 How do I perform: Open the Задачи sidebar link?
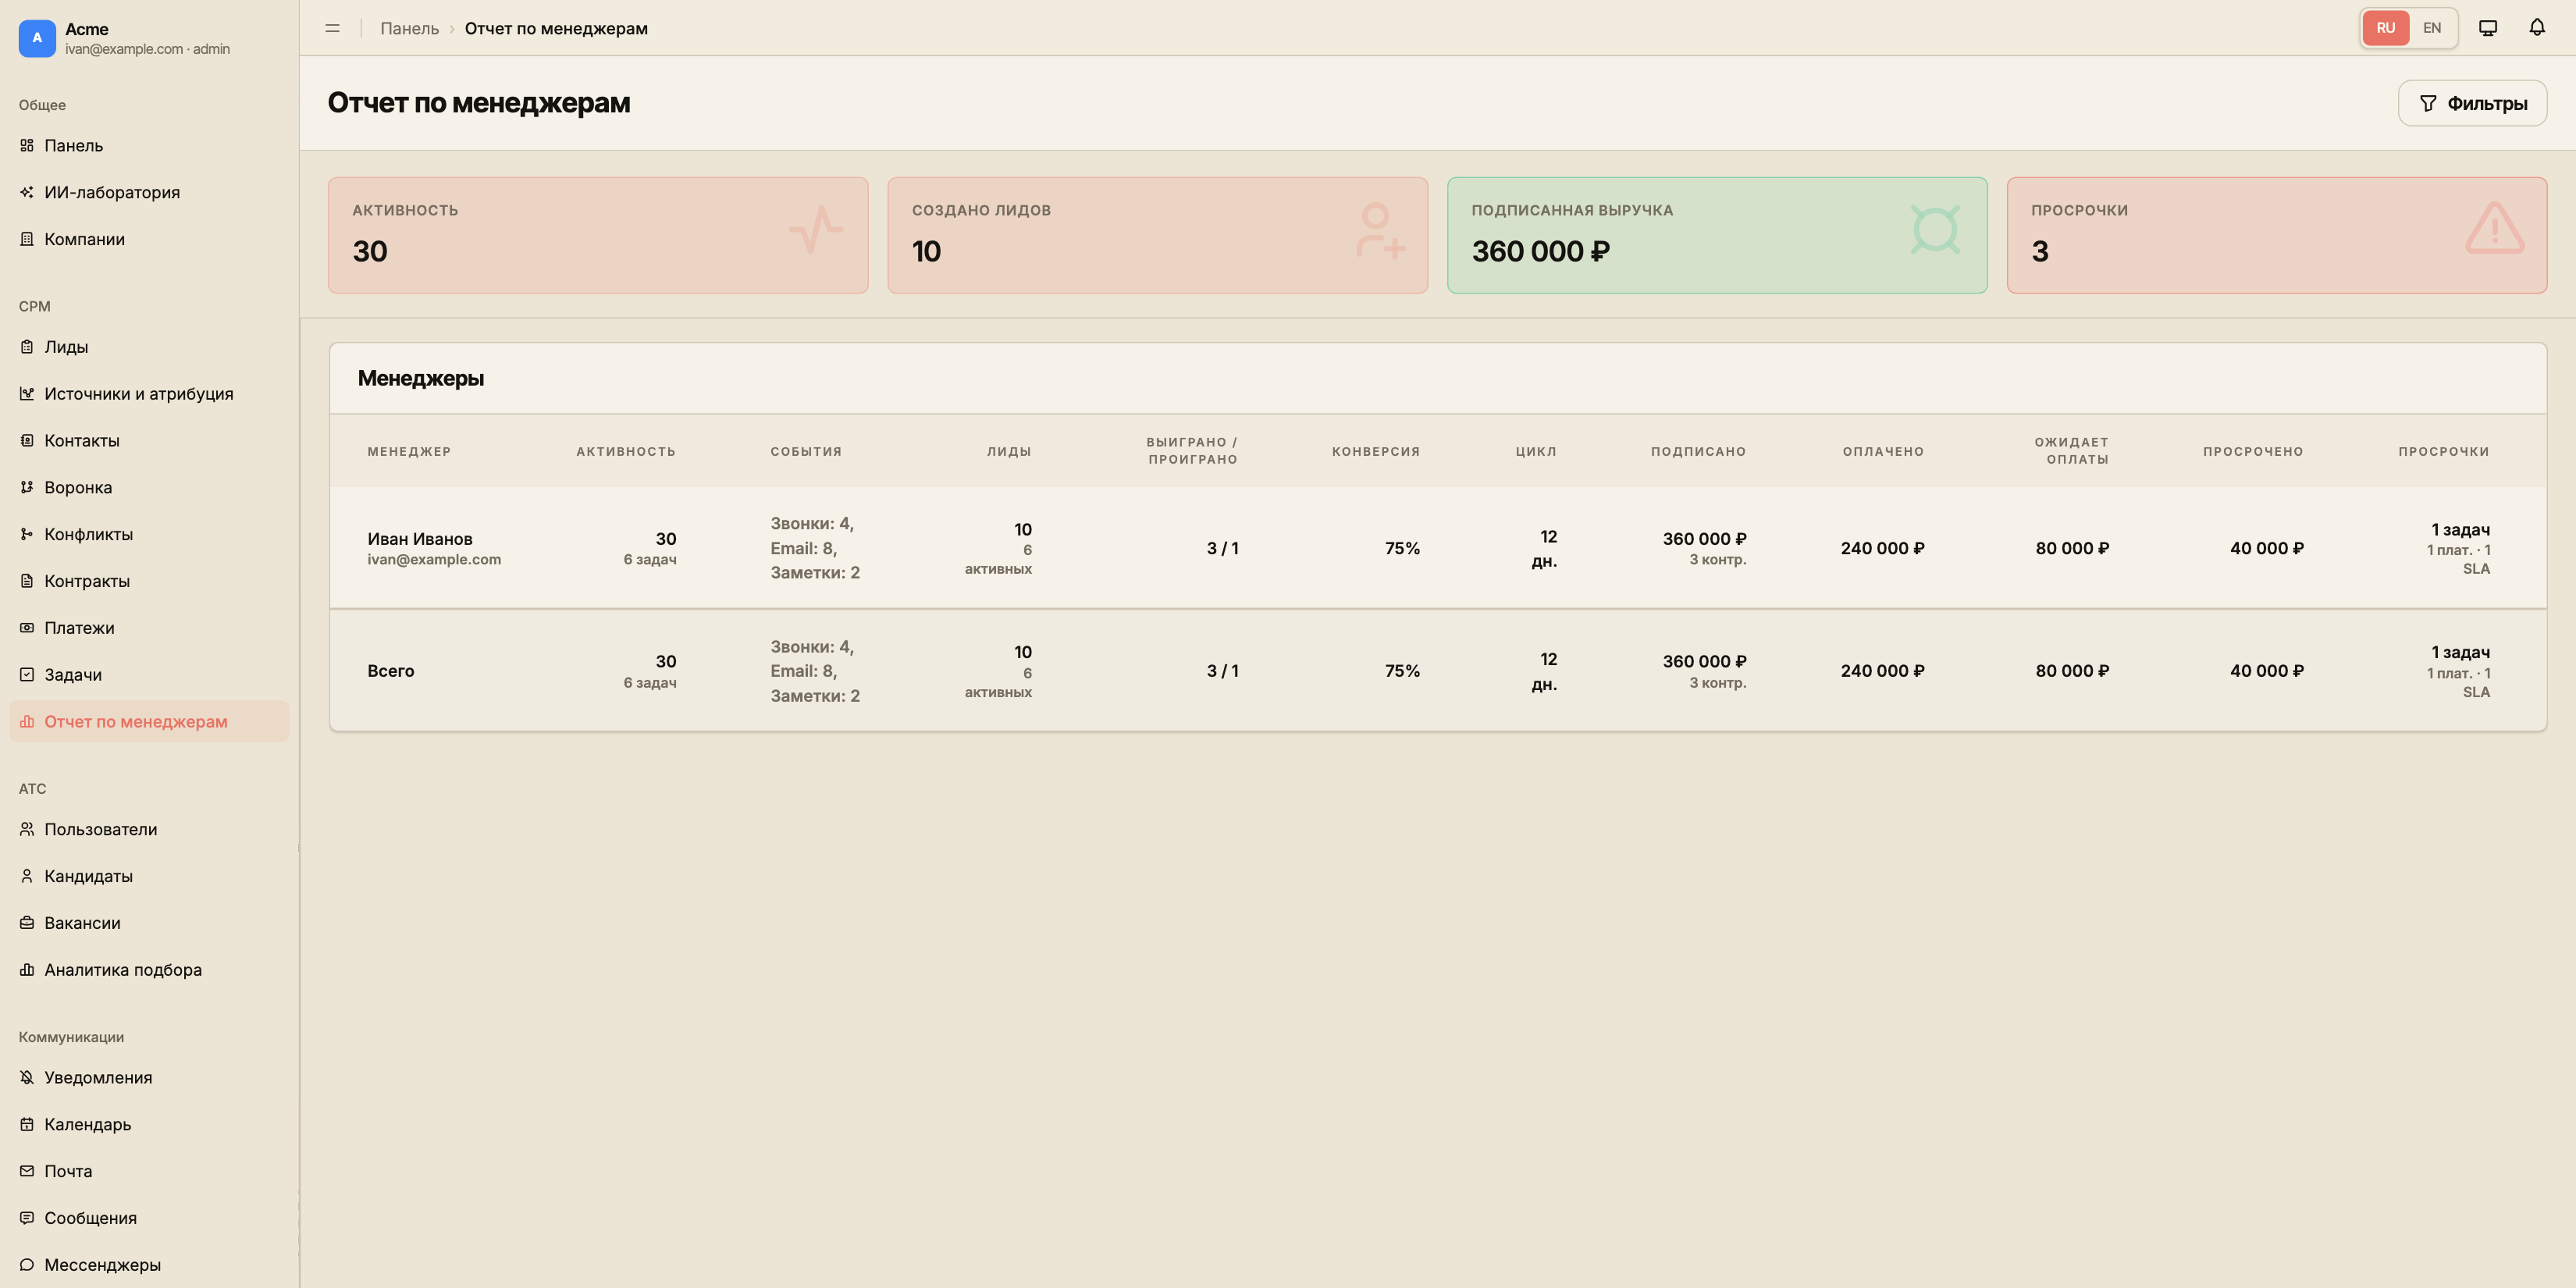pyautogui.click(x=149, y=675)
